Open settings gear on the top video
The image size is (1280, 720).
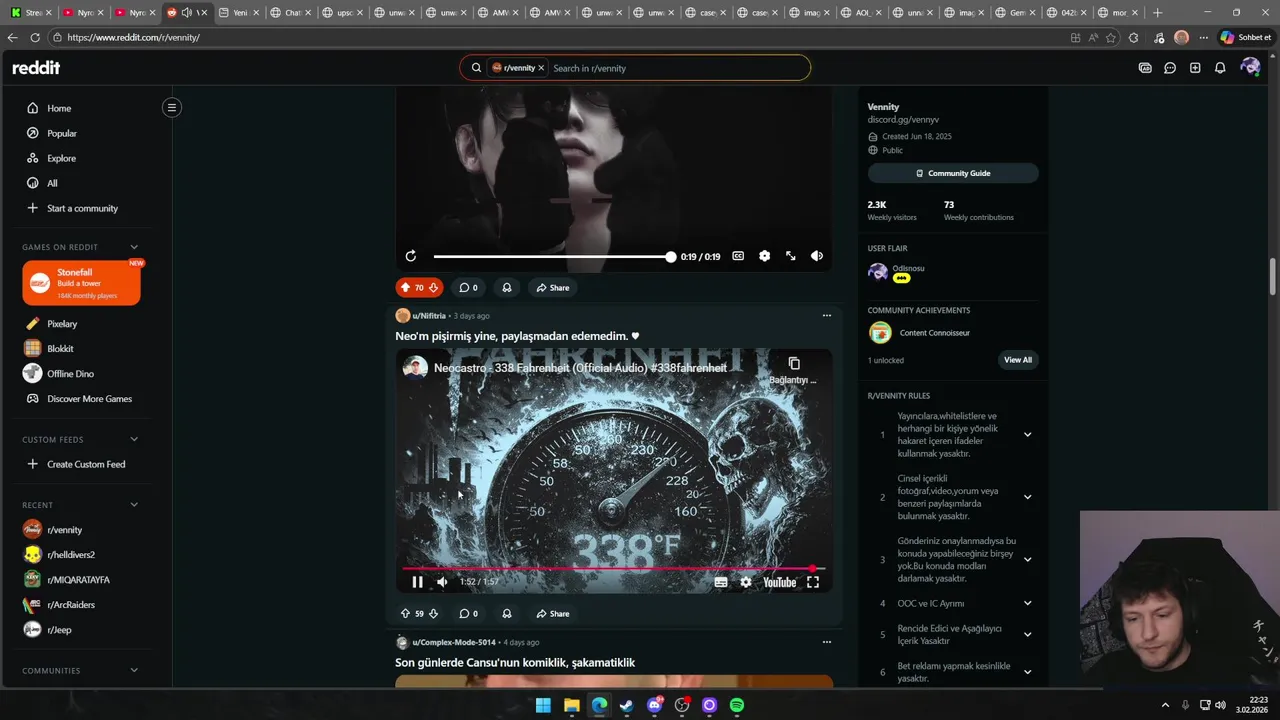[764, 256]
